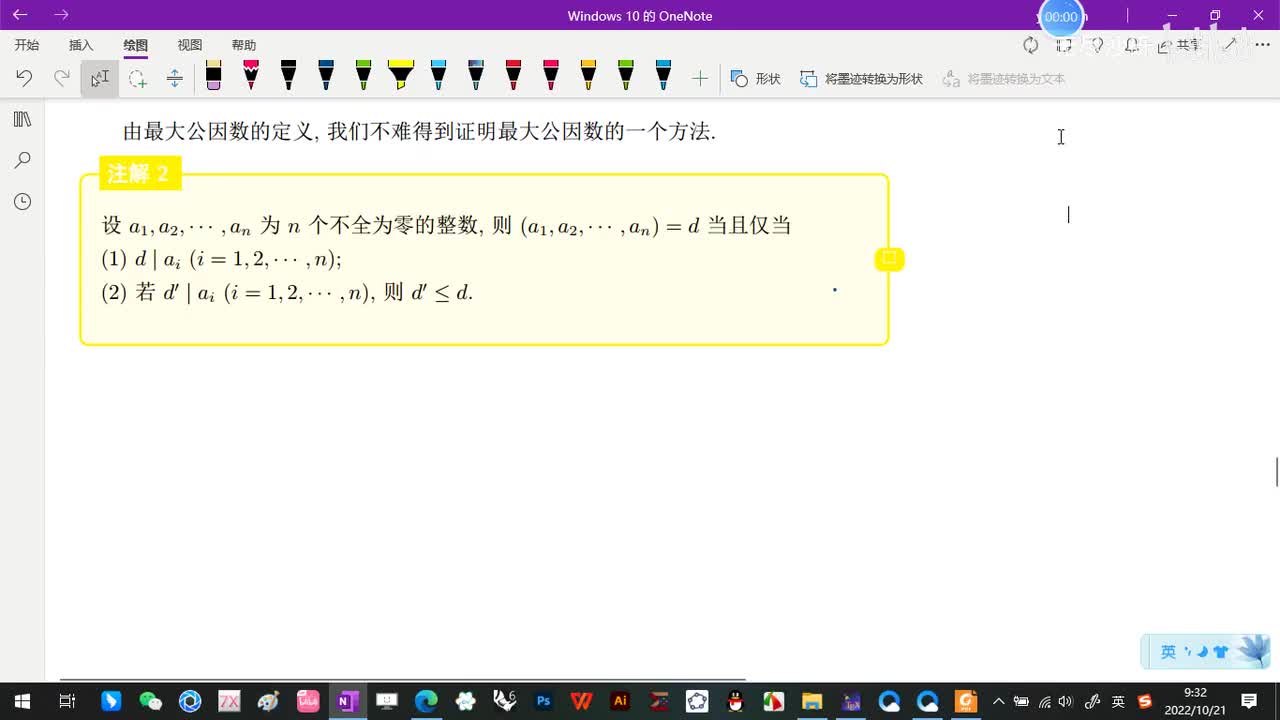
Task: Pick the red pen beside the pink pen
Action: [x=513, y=75]
